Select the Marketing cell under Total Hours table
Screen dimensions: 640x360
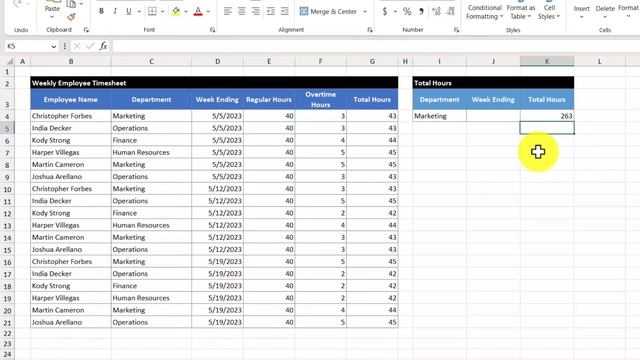pyautogui.click(x=439, y=116)
